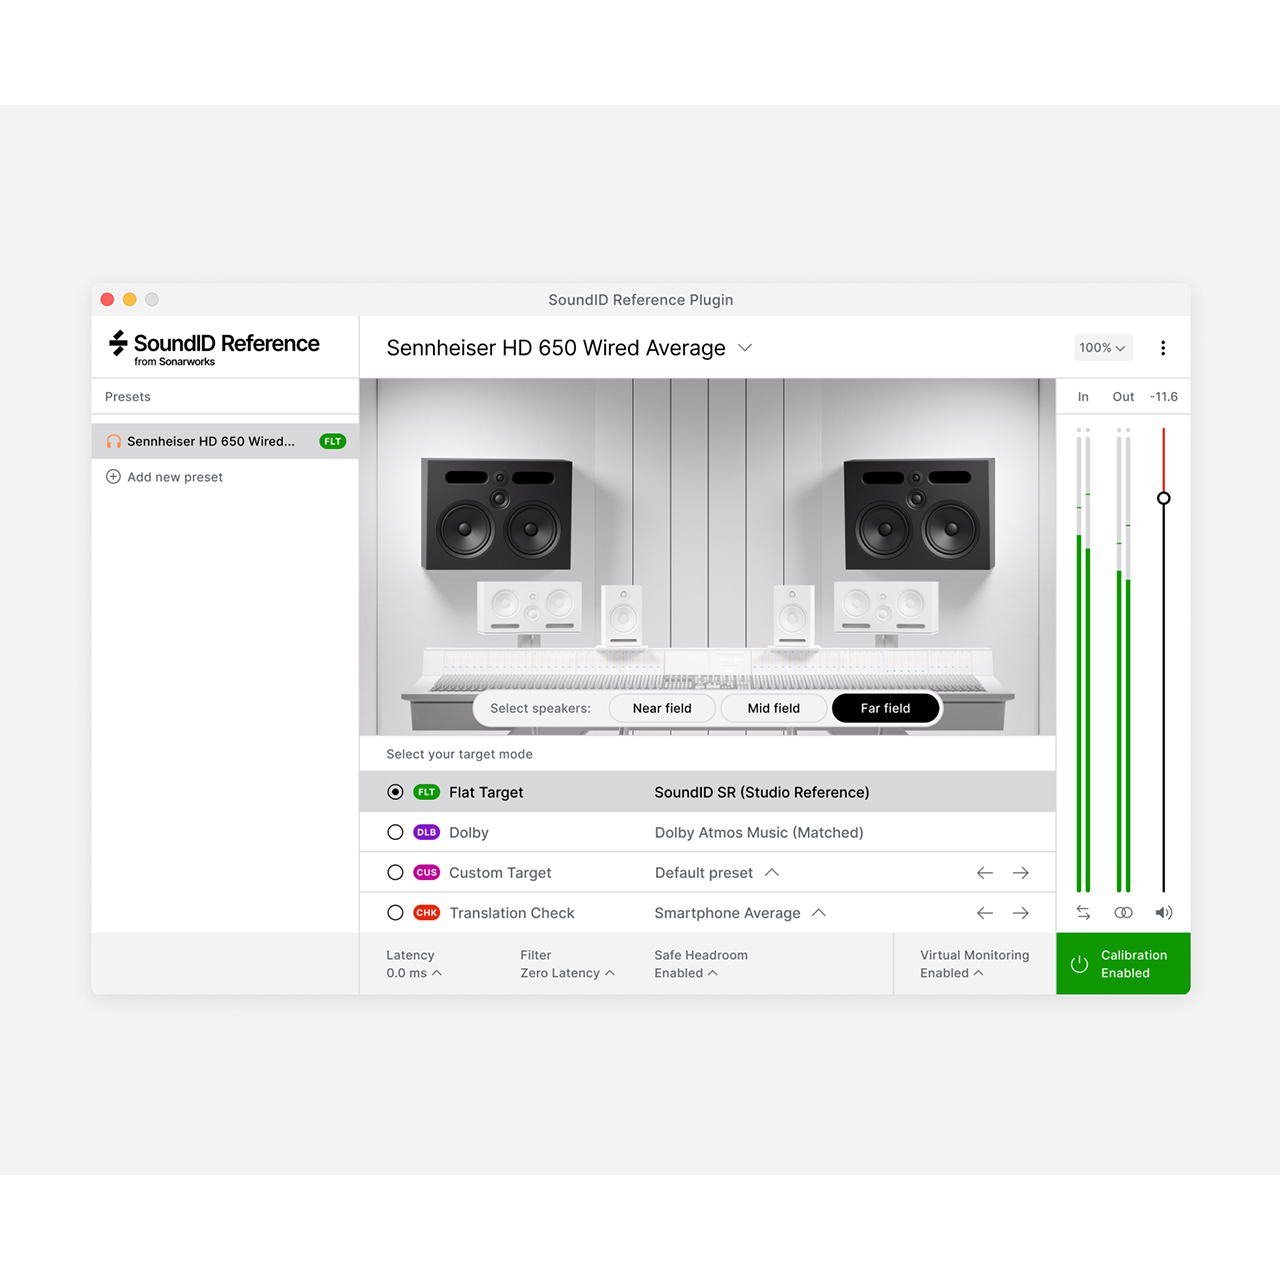This screenshot has width=1280, height=1280.
Task: Click the speaker volume icon
Action: pos(1163,912)
